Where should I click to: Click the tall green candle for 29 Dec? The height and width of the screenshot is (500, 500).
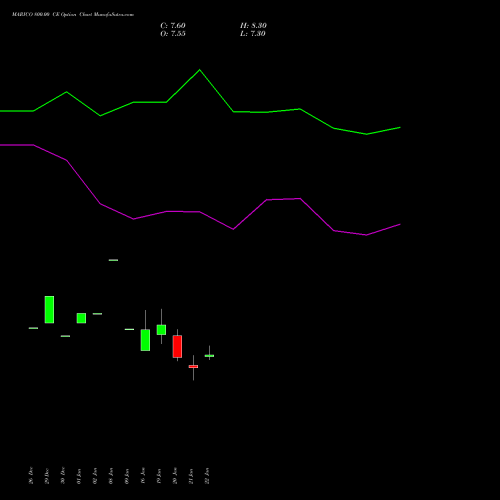click(x=49, y=310)
